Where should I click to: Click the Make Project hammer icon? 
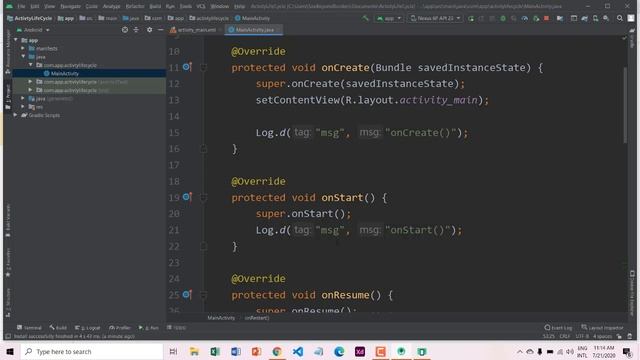(x=365, y=18)
